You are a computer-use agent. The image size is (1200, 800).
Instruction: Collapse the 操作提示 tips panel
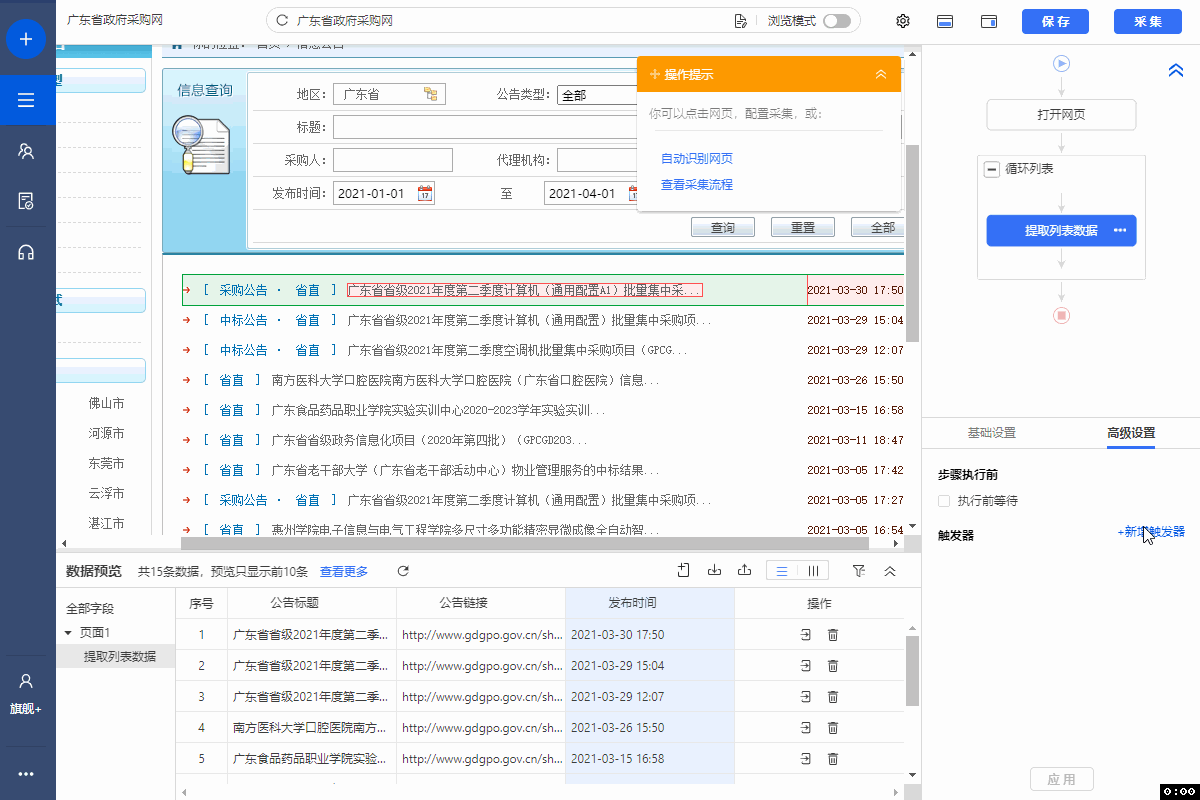[881, 74]
